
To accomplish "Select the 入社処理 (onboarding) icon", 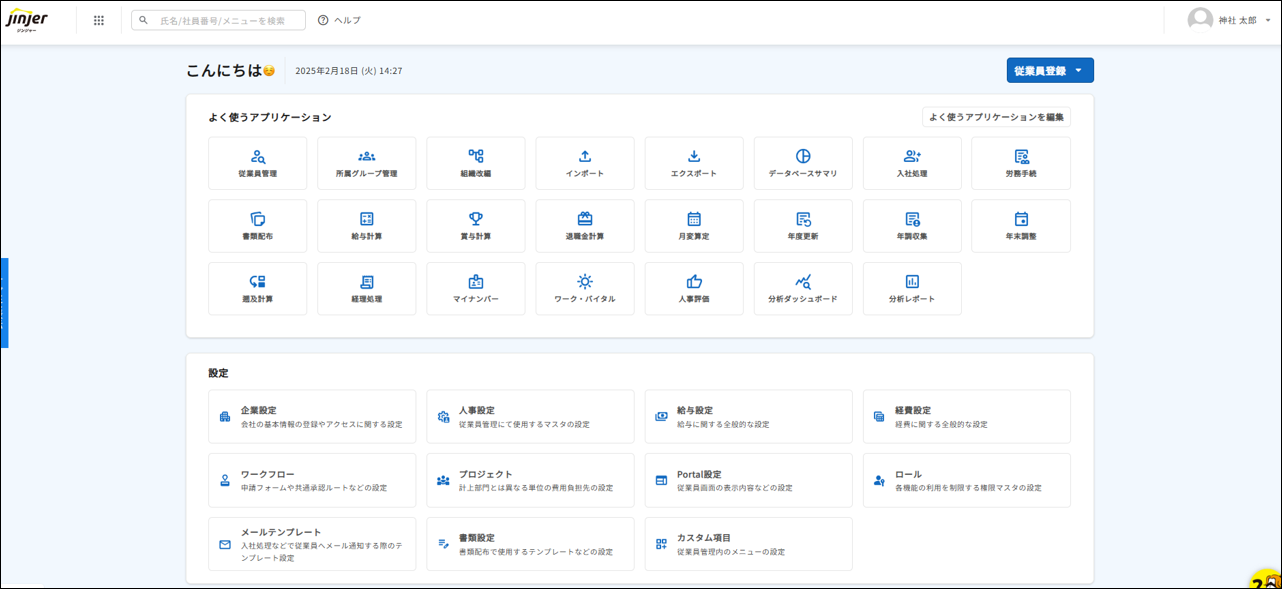I will [911, 162].
